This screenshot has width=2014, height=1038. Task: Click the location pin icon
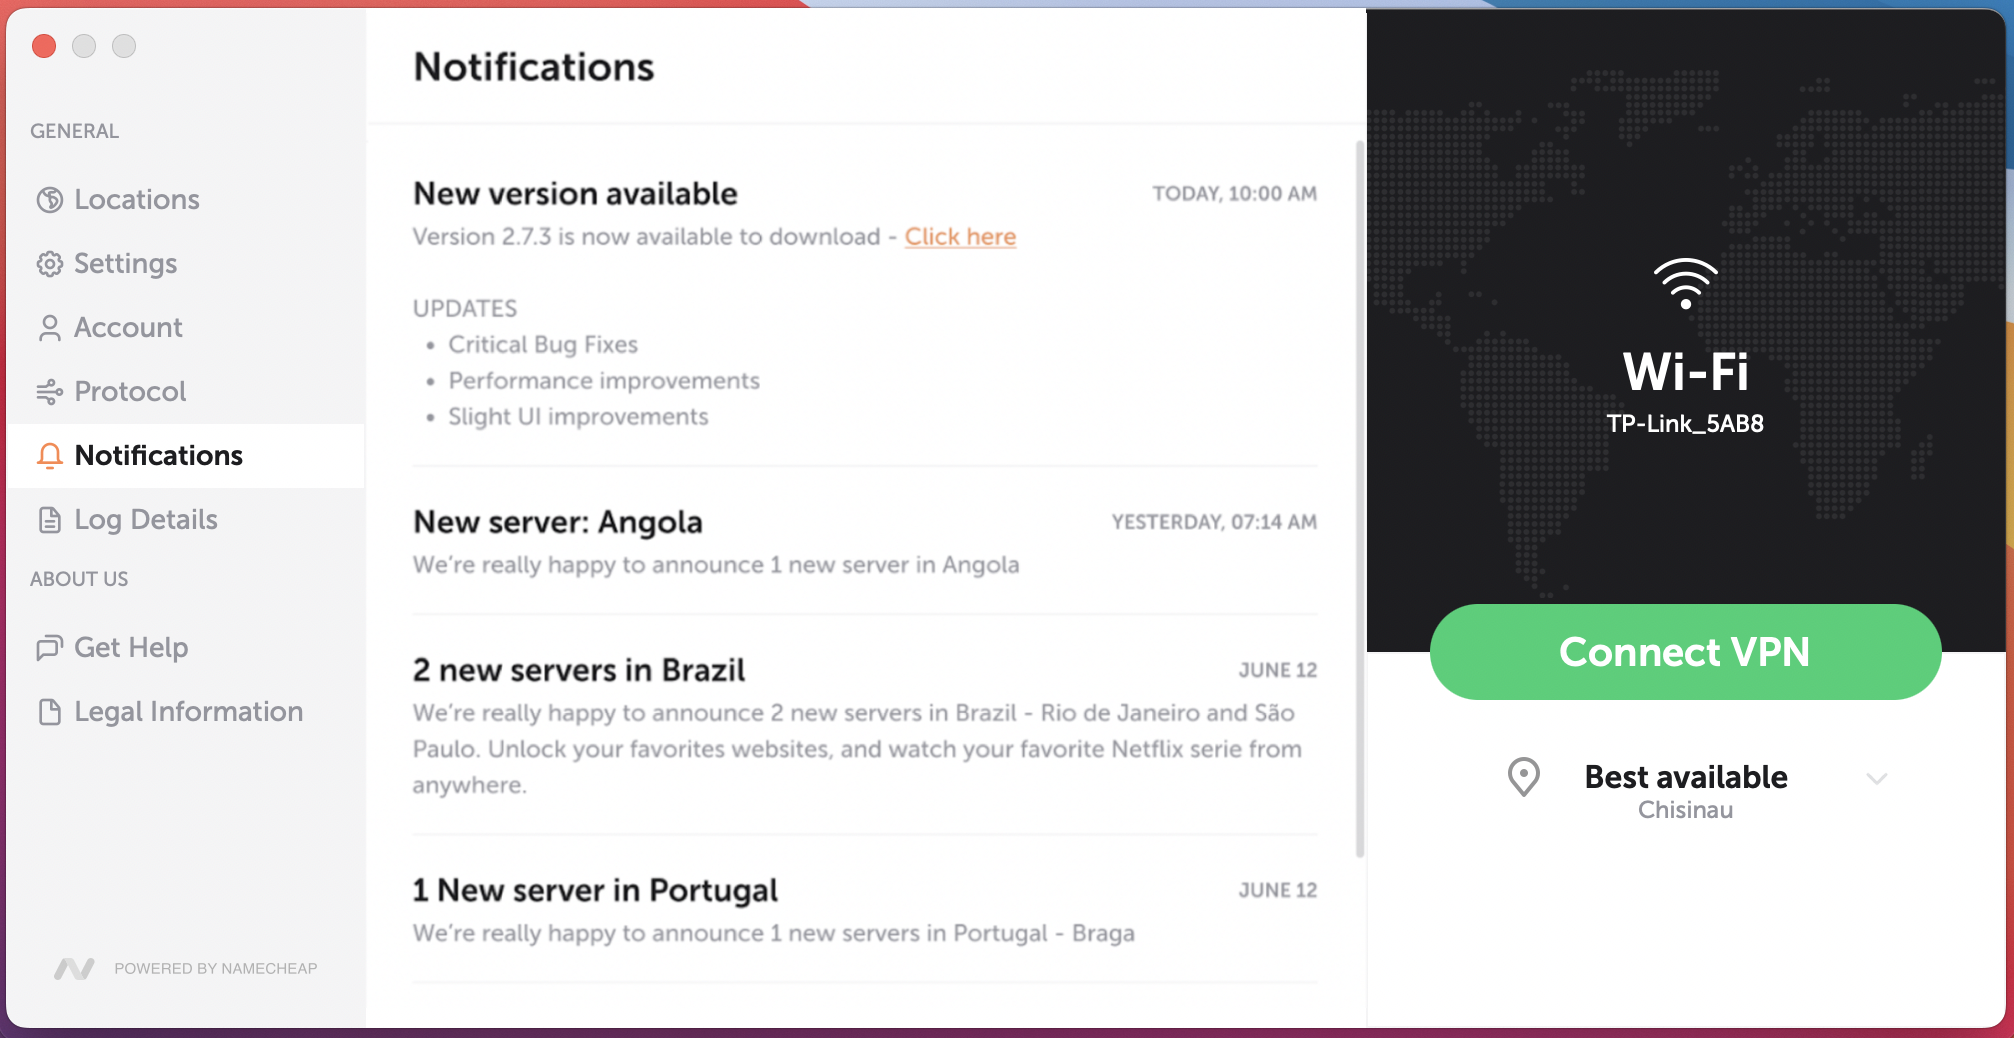coord(1523,777)
